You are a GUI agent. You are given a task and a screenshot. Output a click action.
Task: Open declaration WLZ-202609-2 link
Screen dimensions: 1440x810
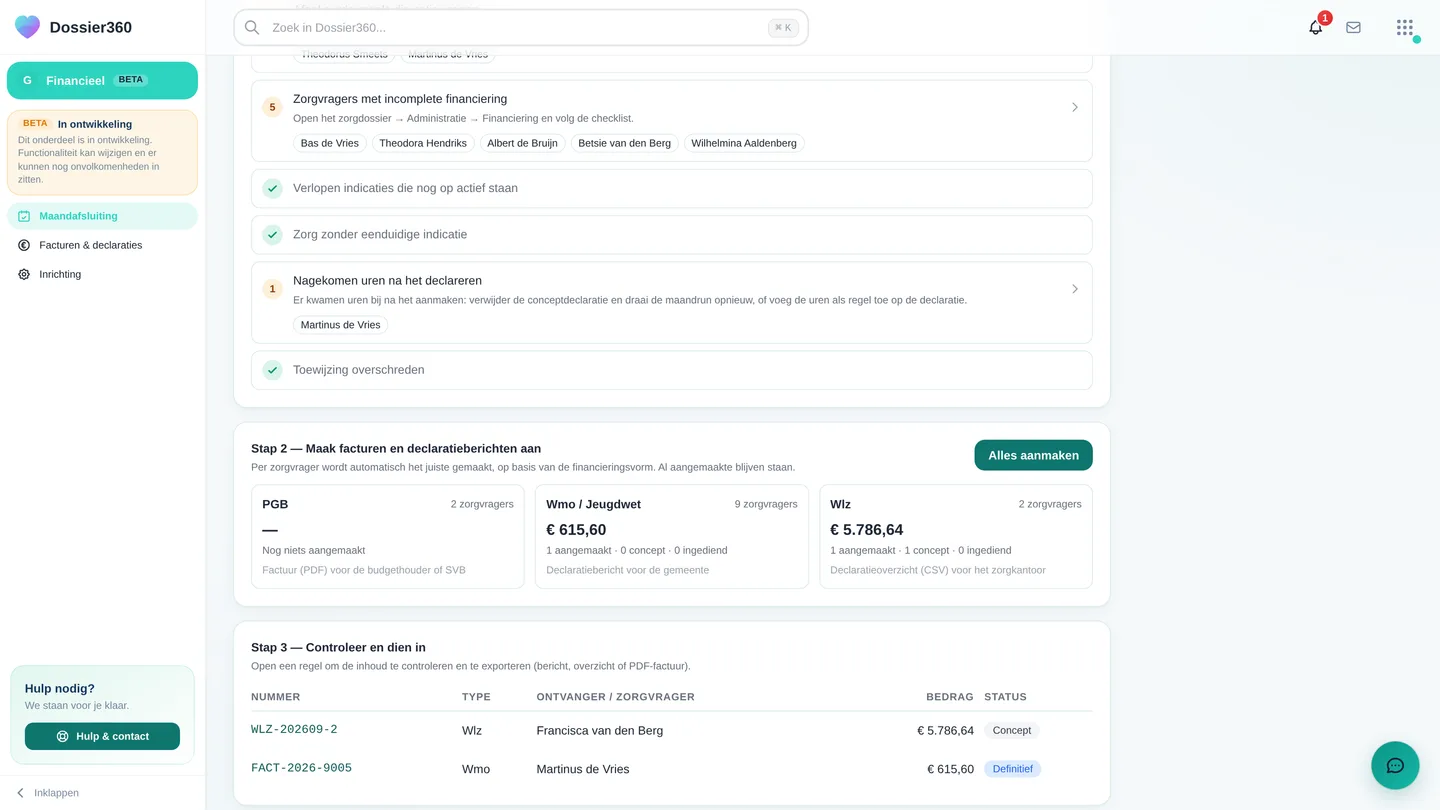tap(294, 730)
